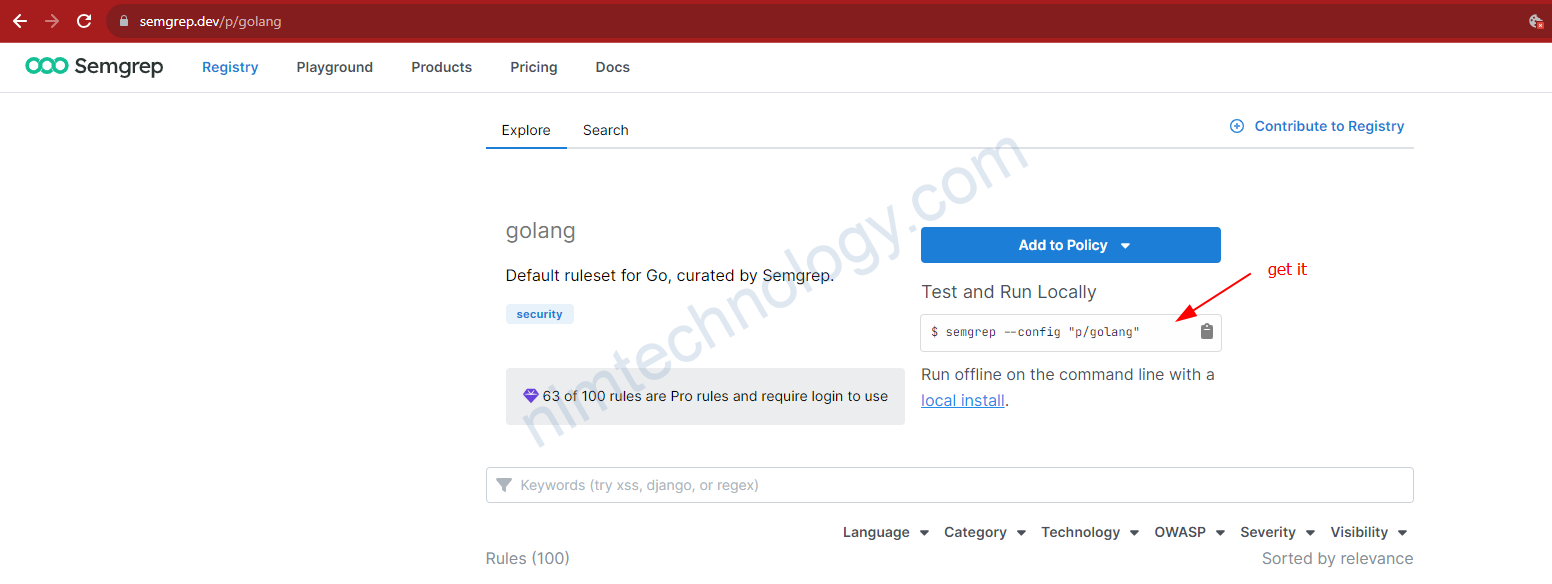Viewport: 1552px width, 584px height.
Task: Click the security tag badge
Action: point(539,314)
